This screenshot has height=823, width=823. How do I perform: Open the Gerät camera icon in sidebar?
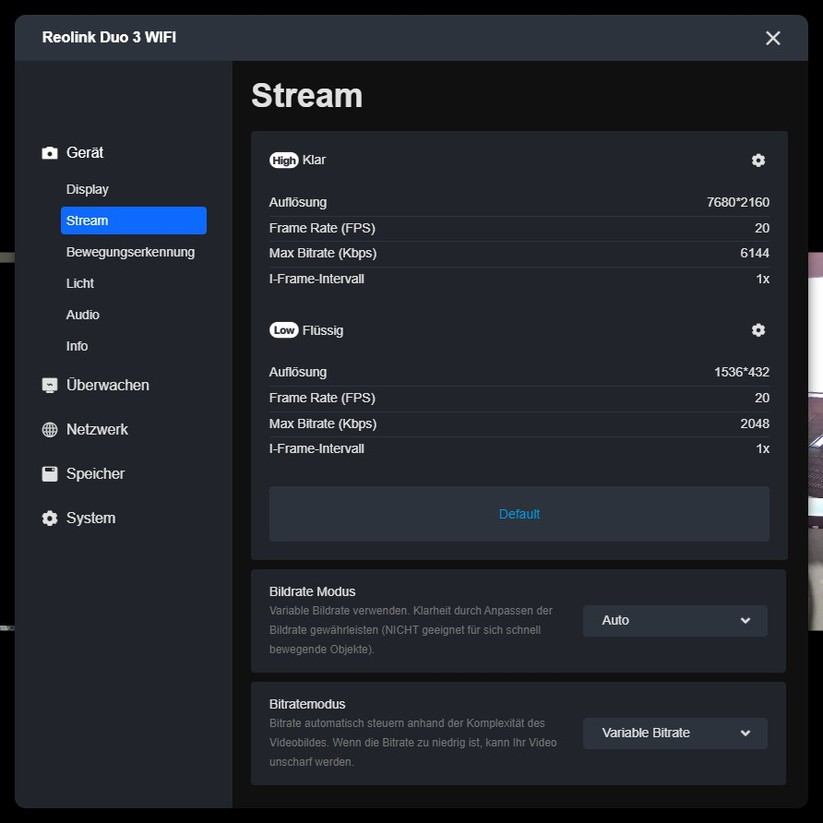point(48,152)
